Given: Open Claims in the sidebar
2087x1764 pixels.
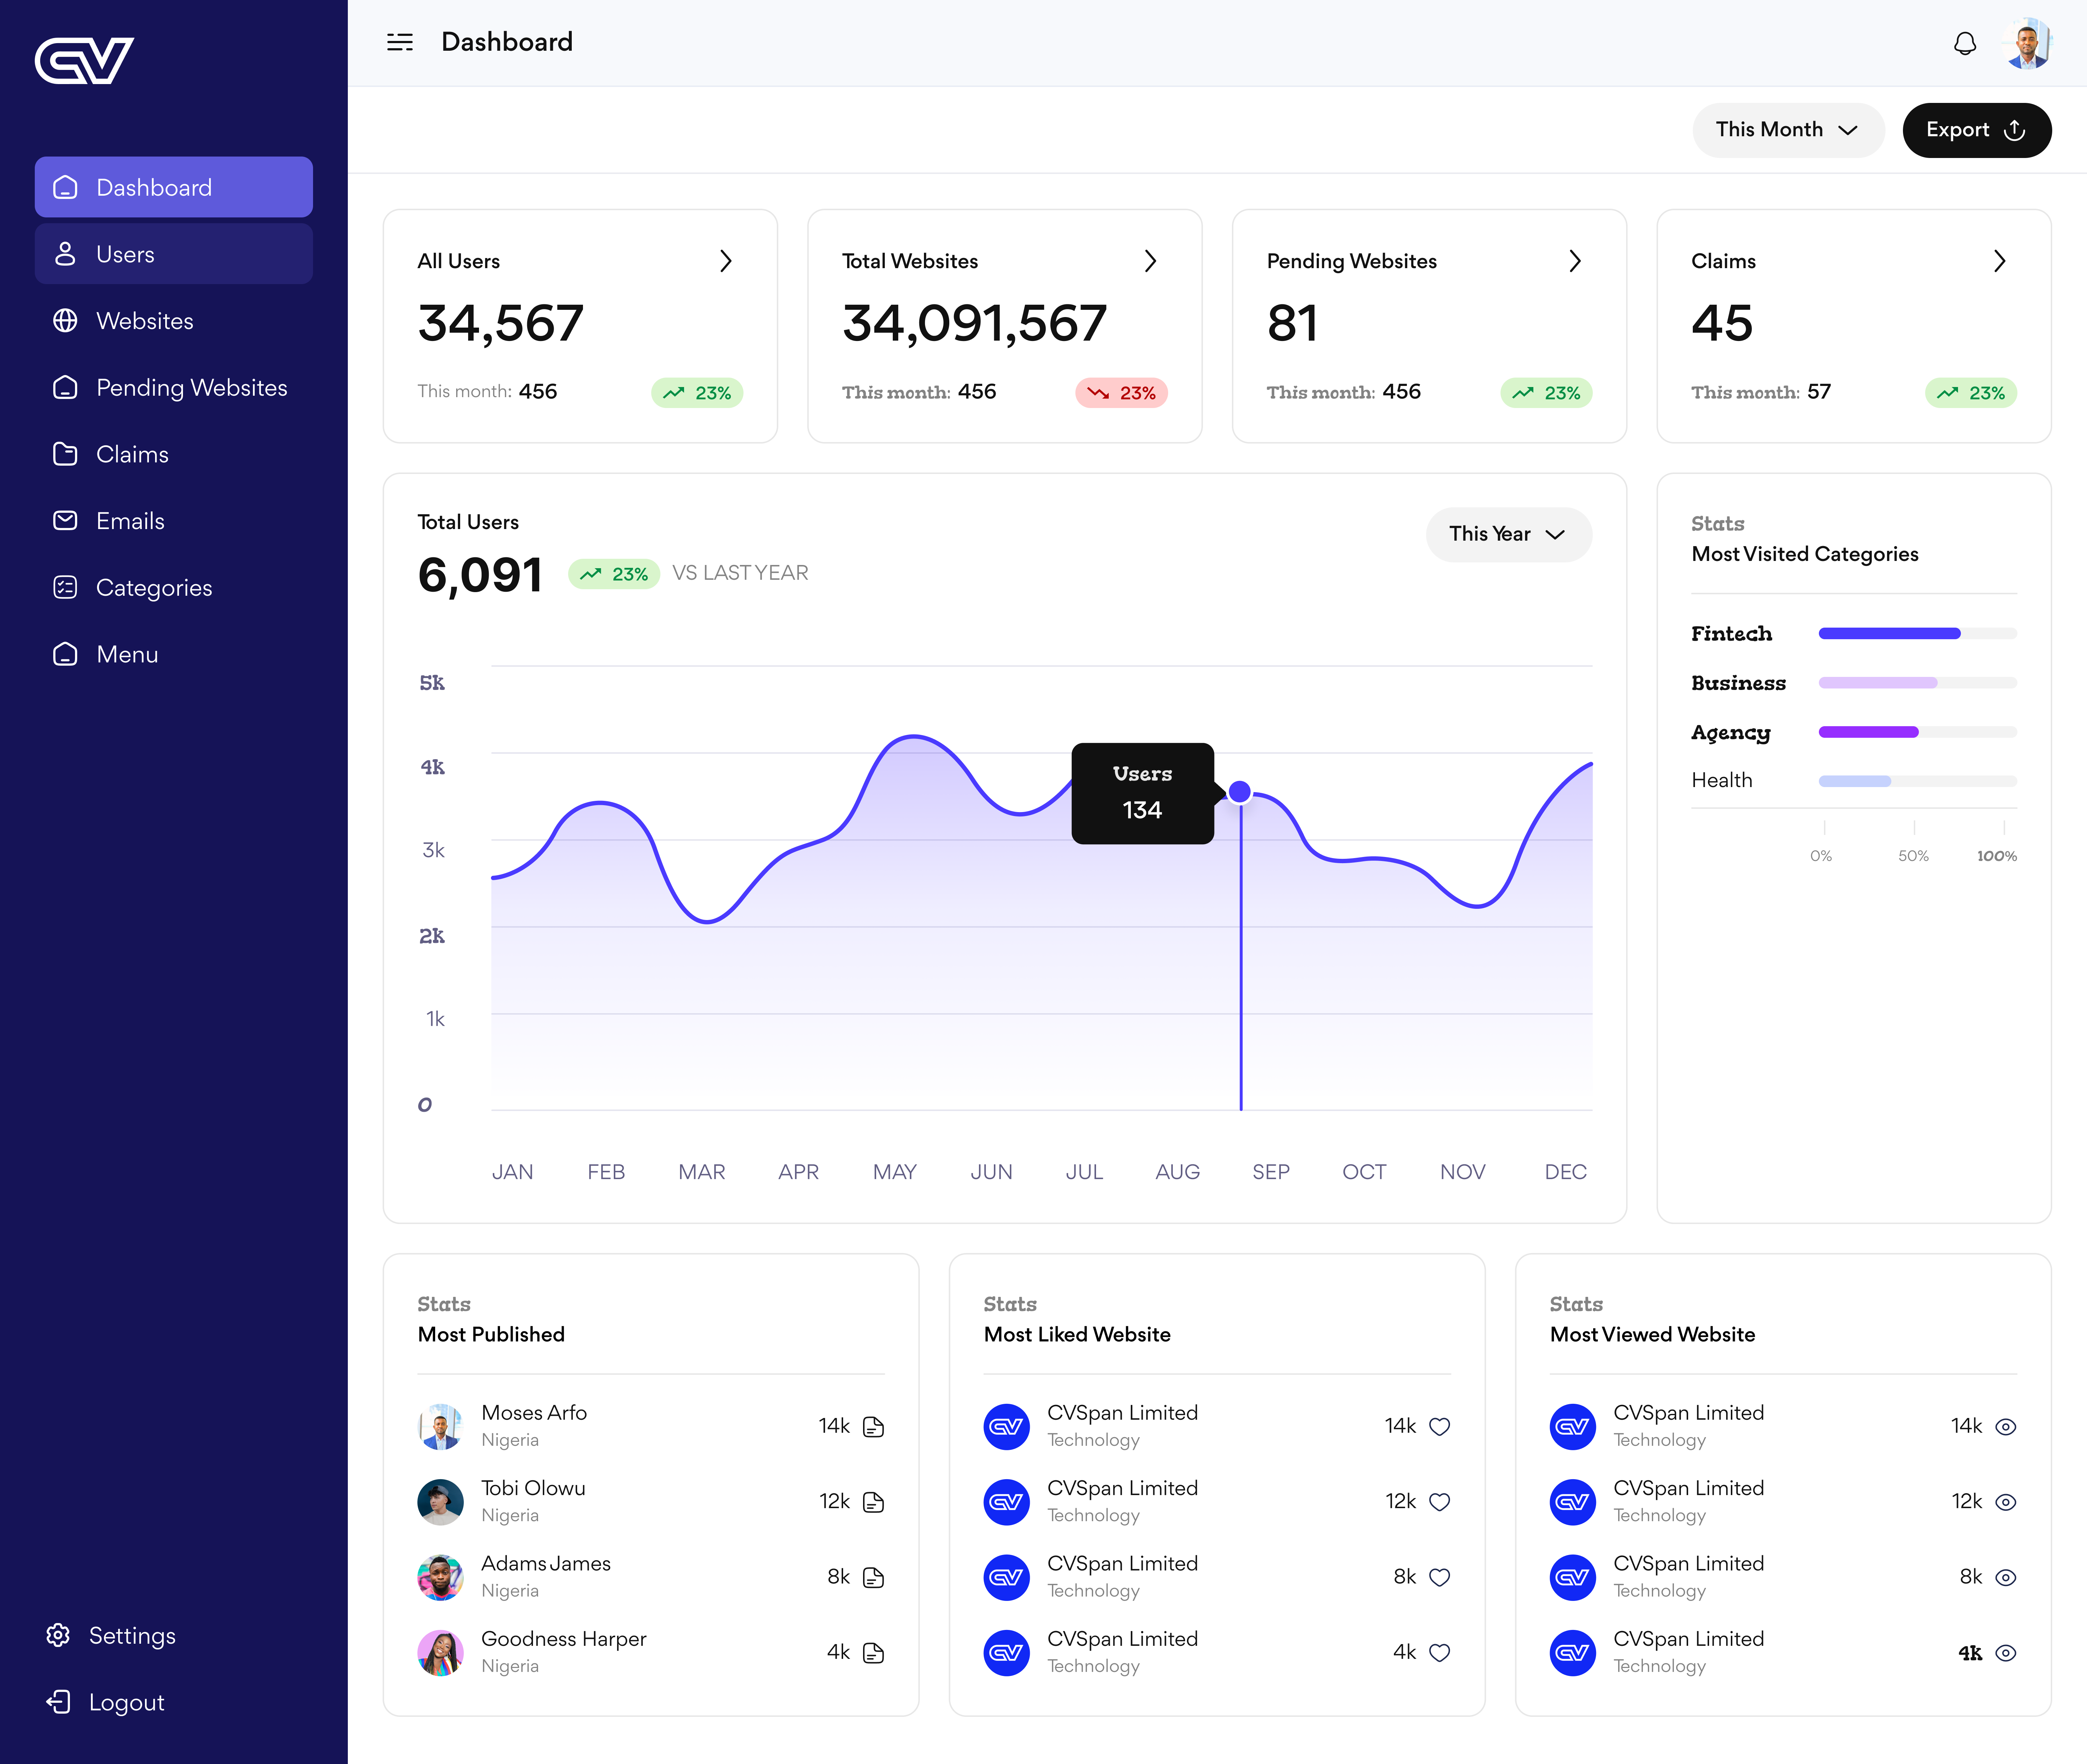Looking at the screenshot, I should (x=174, y=454).
